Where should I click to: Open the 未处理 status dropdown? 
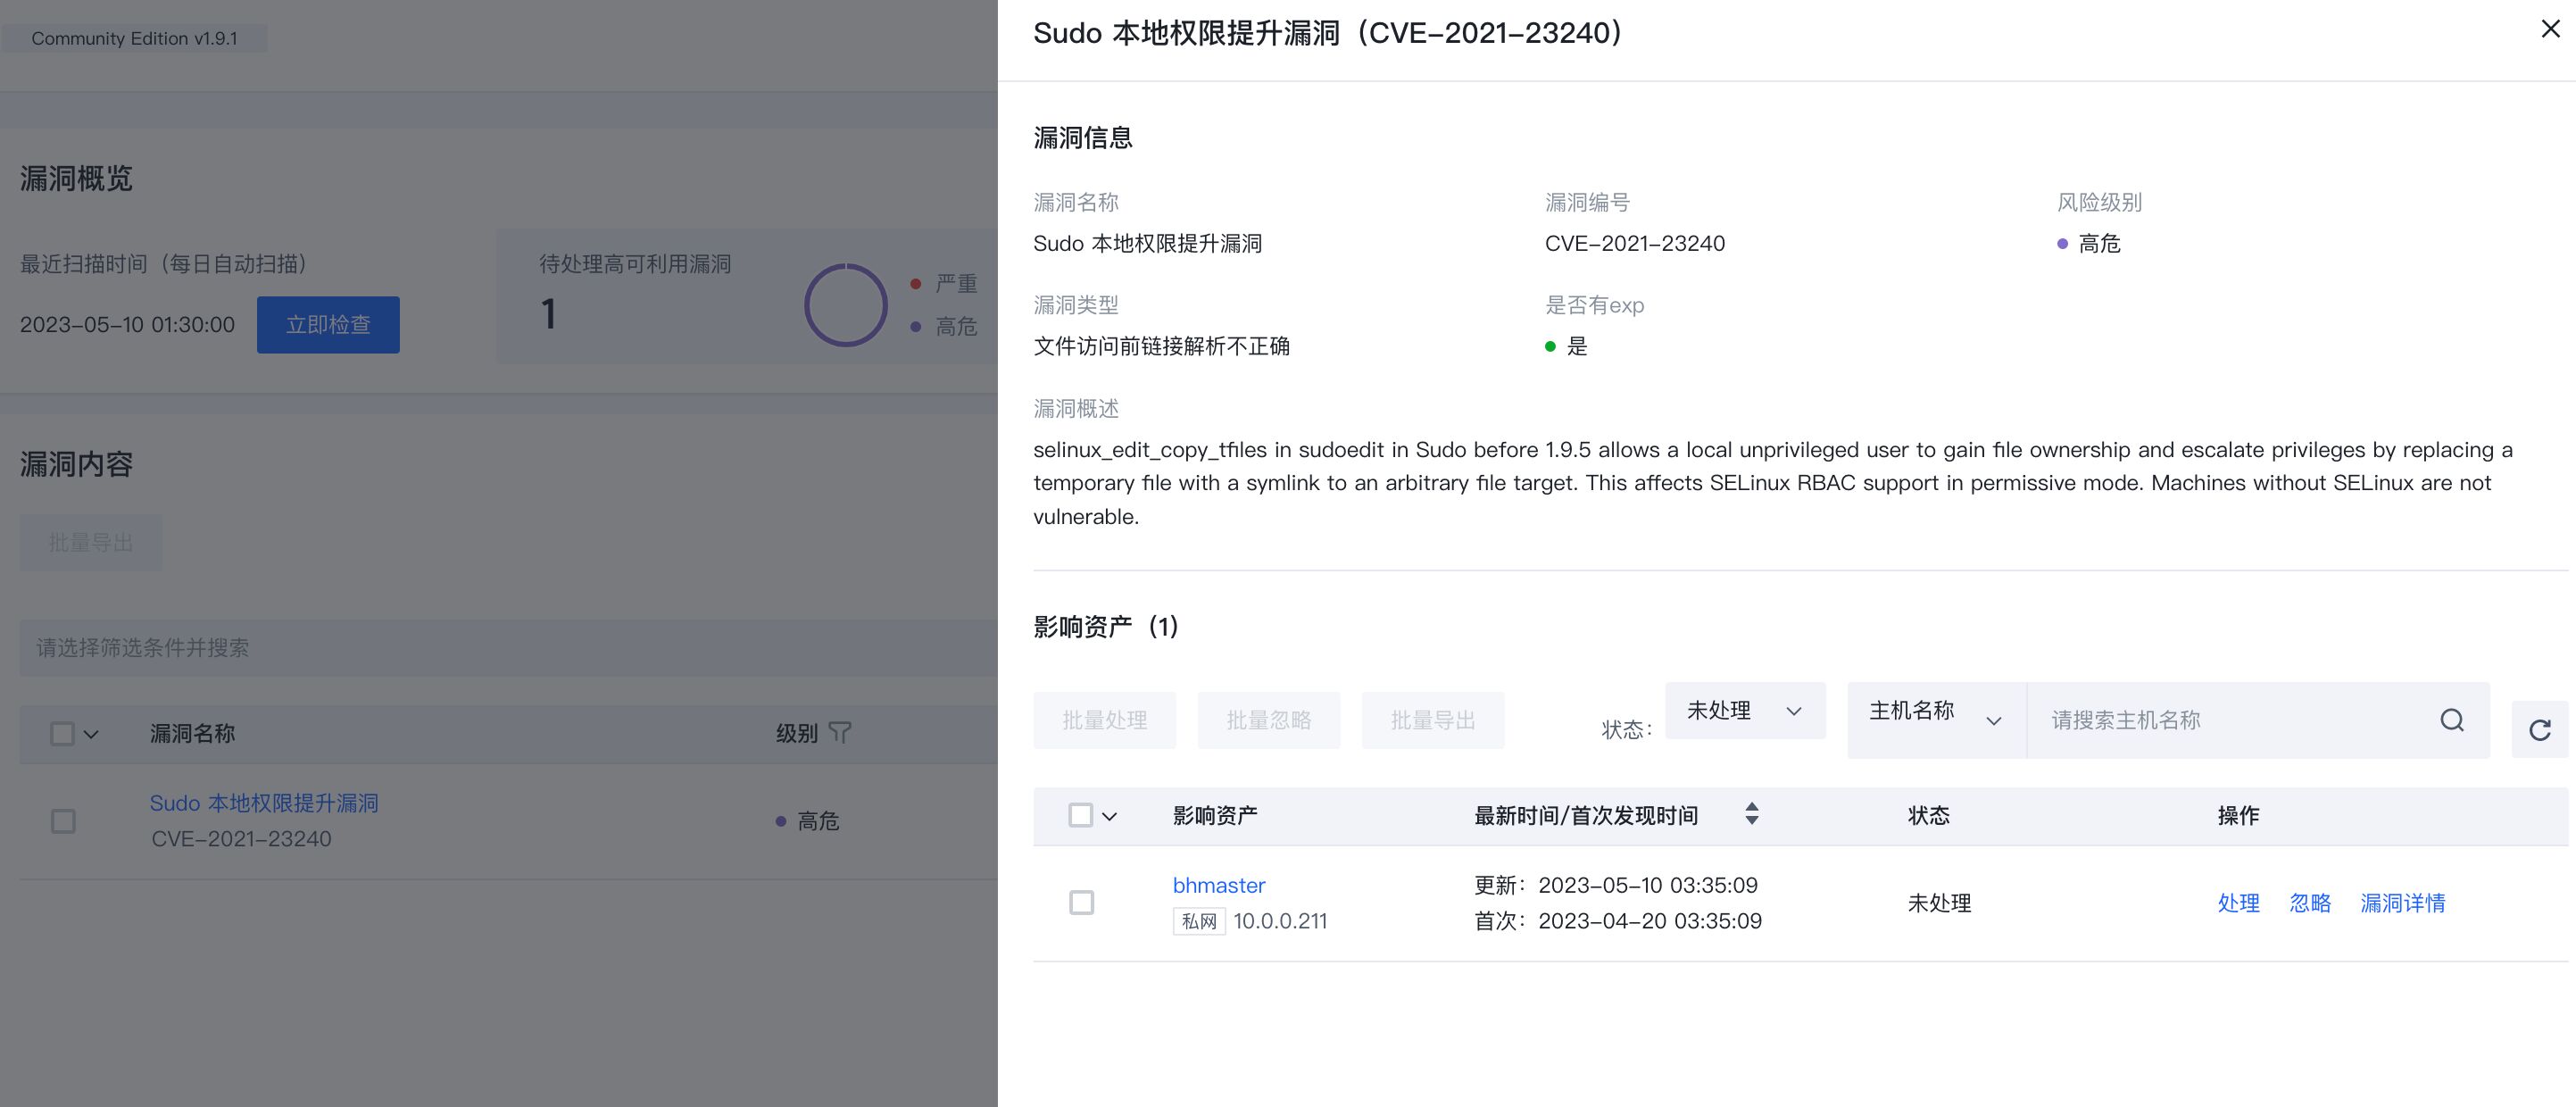pos(1744,711)
